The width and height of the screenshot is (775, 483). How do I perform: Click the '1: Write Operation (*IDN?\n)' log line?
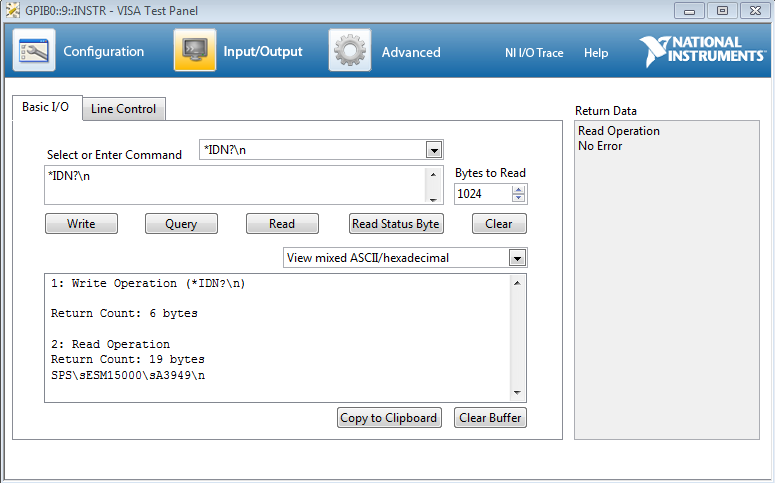[x=148, y=283]
